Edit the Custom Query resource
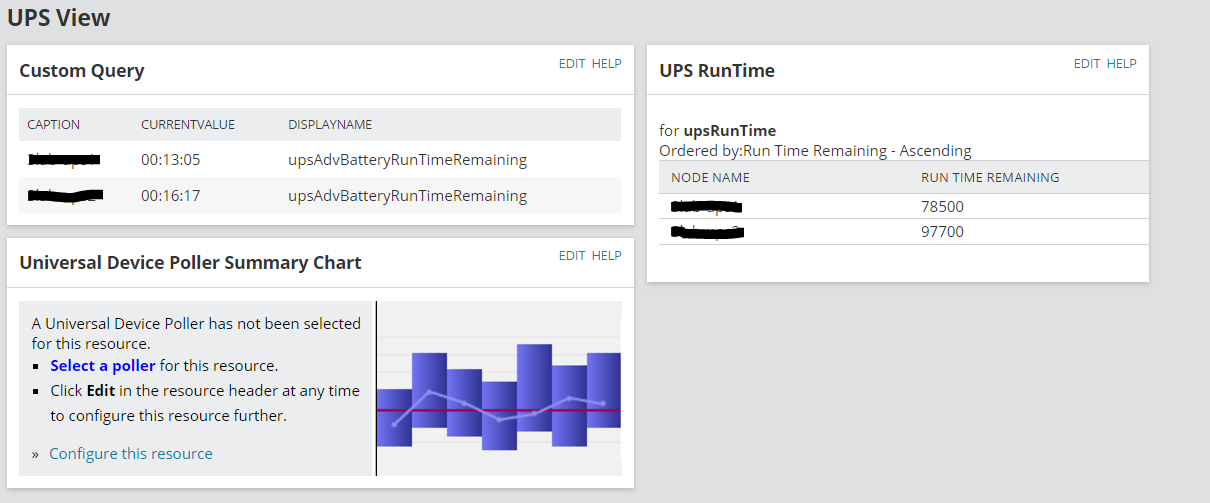Viewport: 1210px width, 503px height. point(572,64)
